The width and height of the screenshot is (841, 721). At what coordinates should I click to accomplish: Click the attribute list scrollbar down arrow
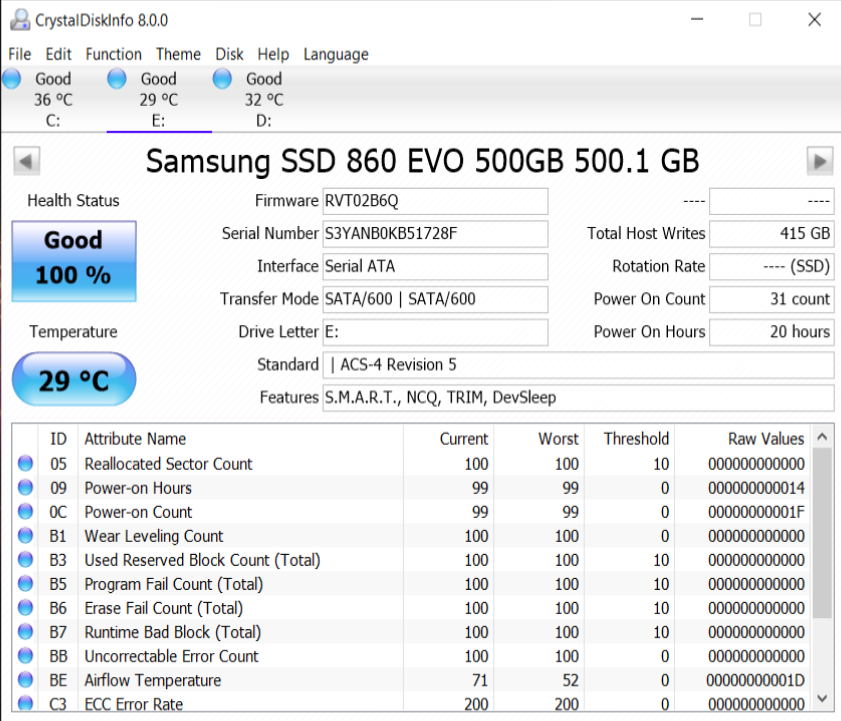coord(822,698)
